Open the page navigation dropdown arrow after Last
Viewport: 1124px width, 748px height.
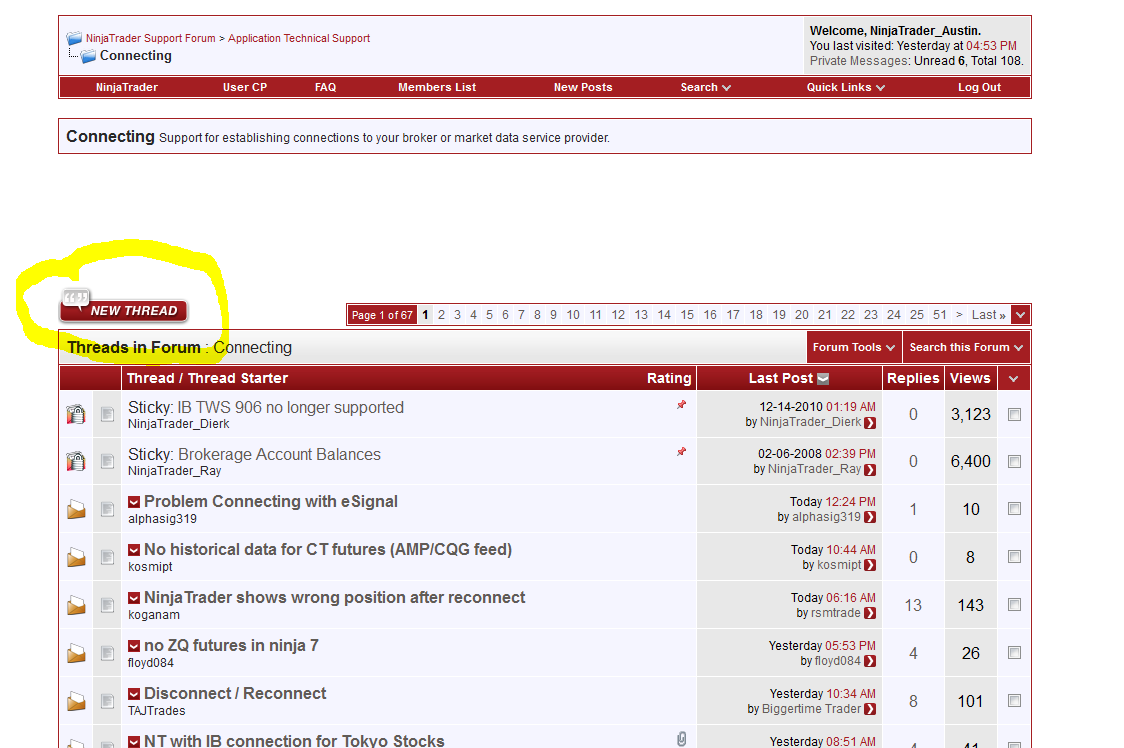[1021, 315]
